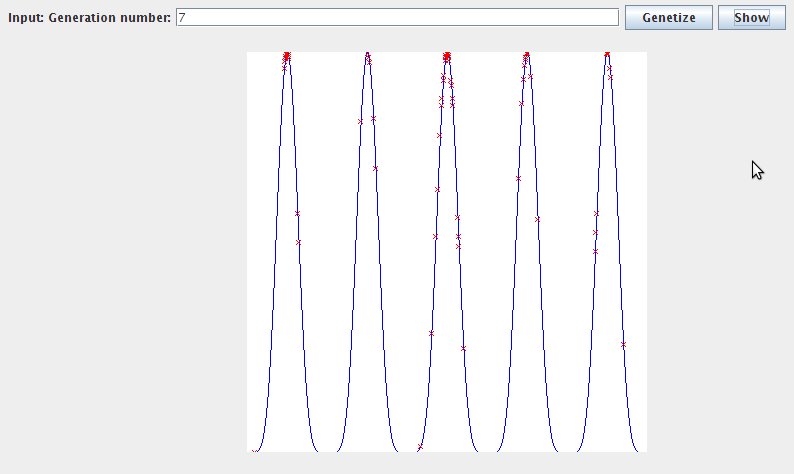Click the Genetize button

[669, 18]
